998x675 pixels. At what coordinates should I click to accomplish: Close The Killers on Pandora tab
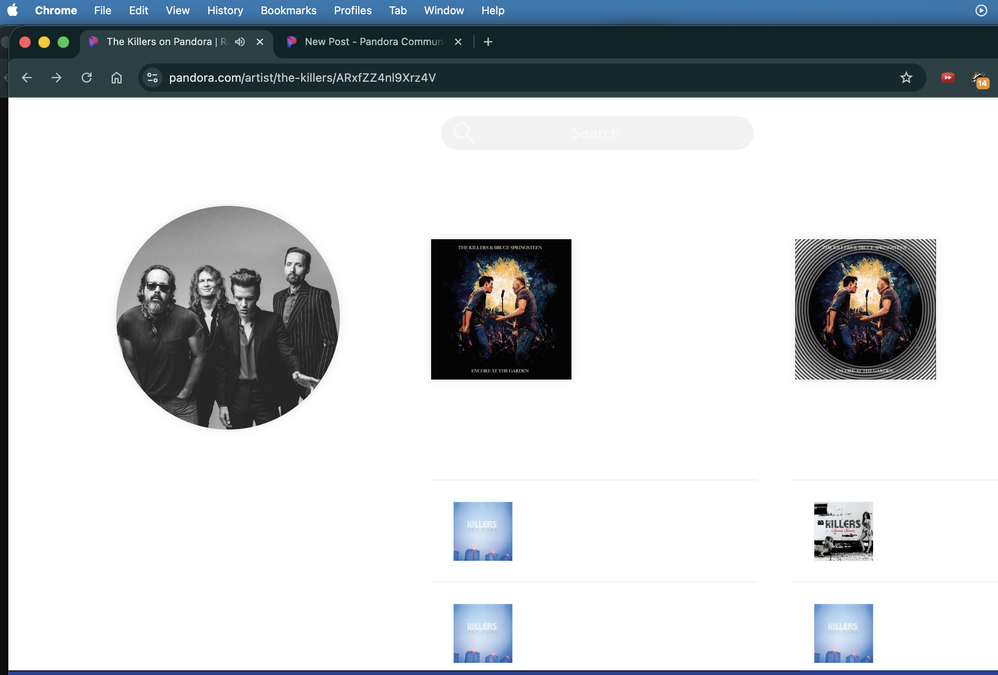pyautogui.click(x=260, y=42)
